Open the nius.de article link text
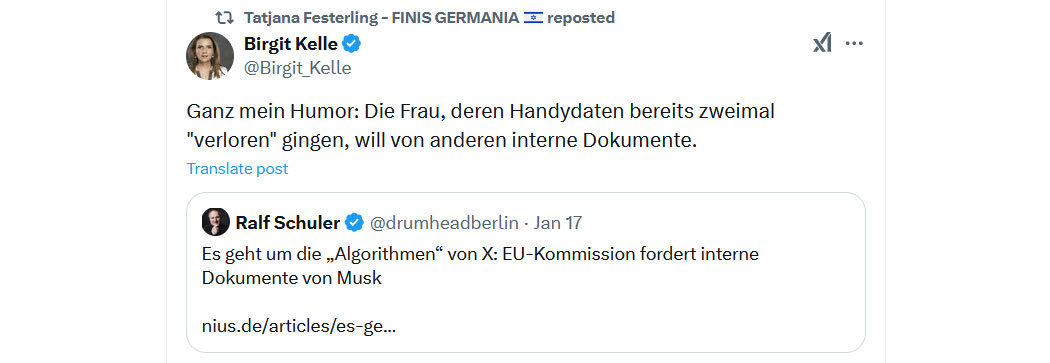 click(299, 328)
